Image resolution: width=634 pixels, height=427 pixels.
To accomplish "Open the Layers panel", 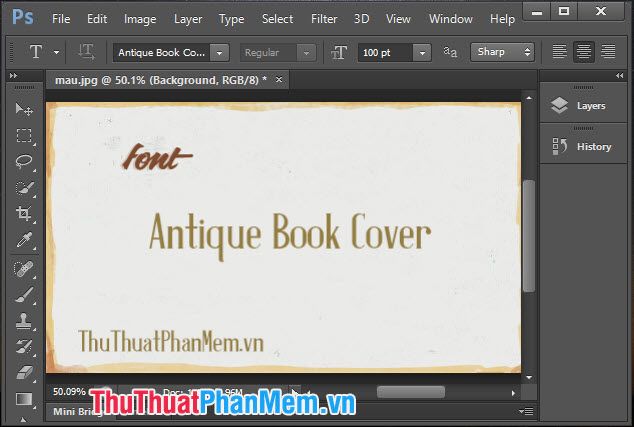I will click(x=583, y=106).
